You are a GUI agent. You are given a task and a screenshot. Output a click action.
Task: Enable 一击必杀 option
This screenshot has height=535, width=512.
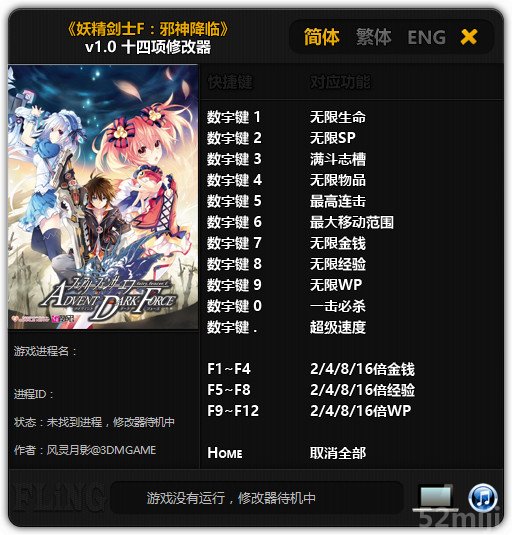click(x=338, y=306)
